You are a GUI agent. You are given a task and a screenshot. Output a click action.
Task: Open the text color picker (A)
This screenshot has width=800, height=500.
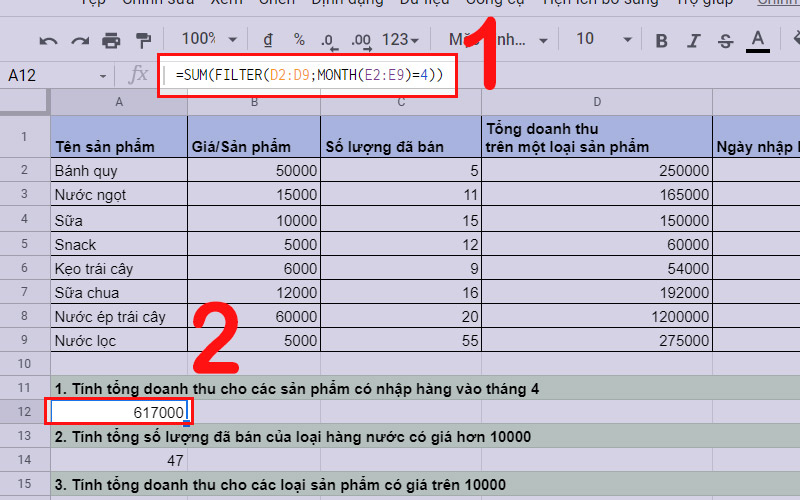(x=757, y=40)
